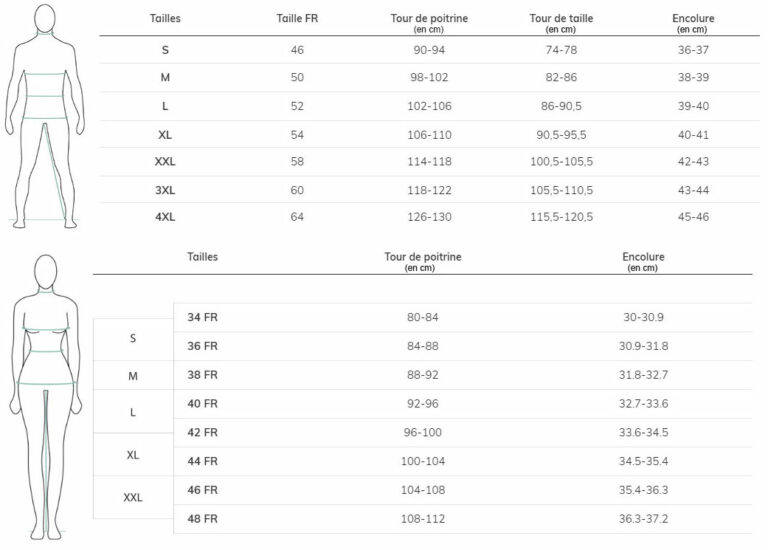Viewport: 768px width, 550px height.
Task: Select the XXL size cell in women's chart
Action: click(133, 497)
